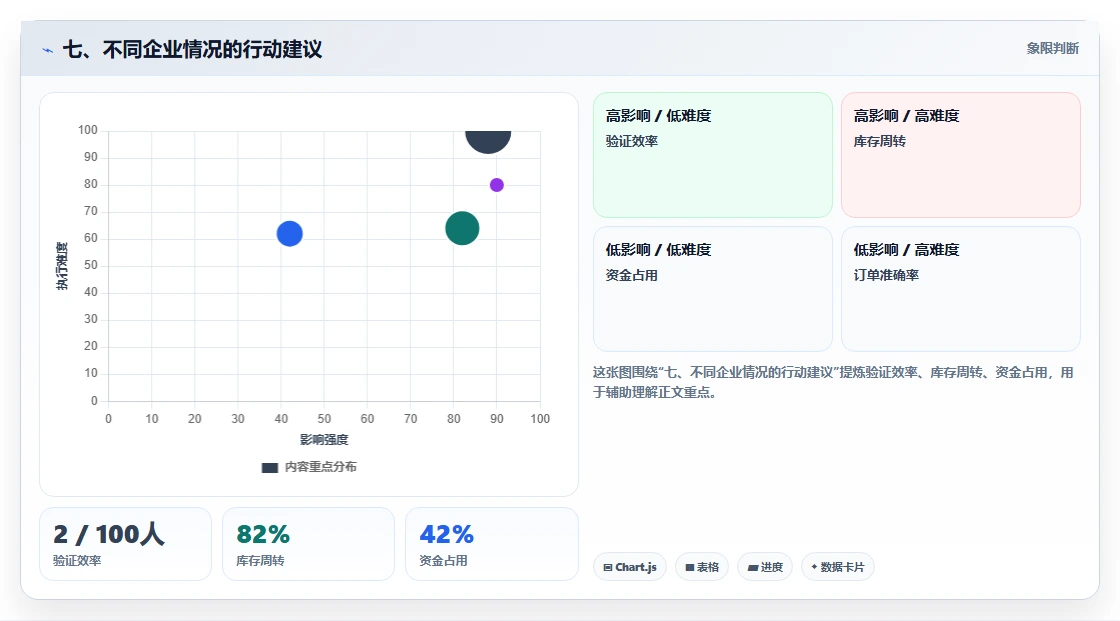Click the 执行难度 y-axis label
The width and height of the screenshot is (1120, 621).
pos(62,266)
